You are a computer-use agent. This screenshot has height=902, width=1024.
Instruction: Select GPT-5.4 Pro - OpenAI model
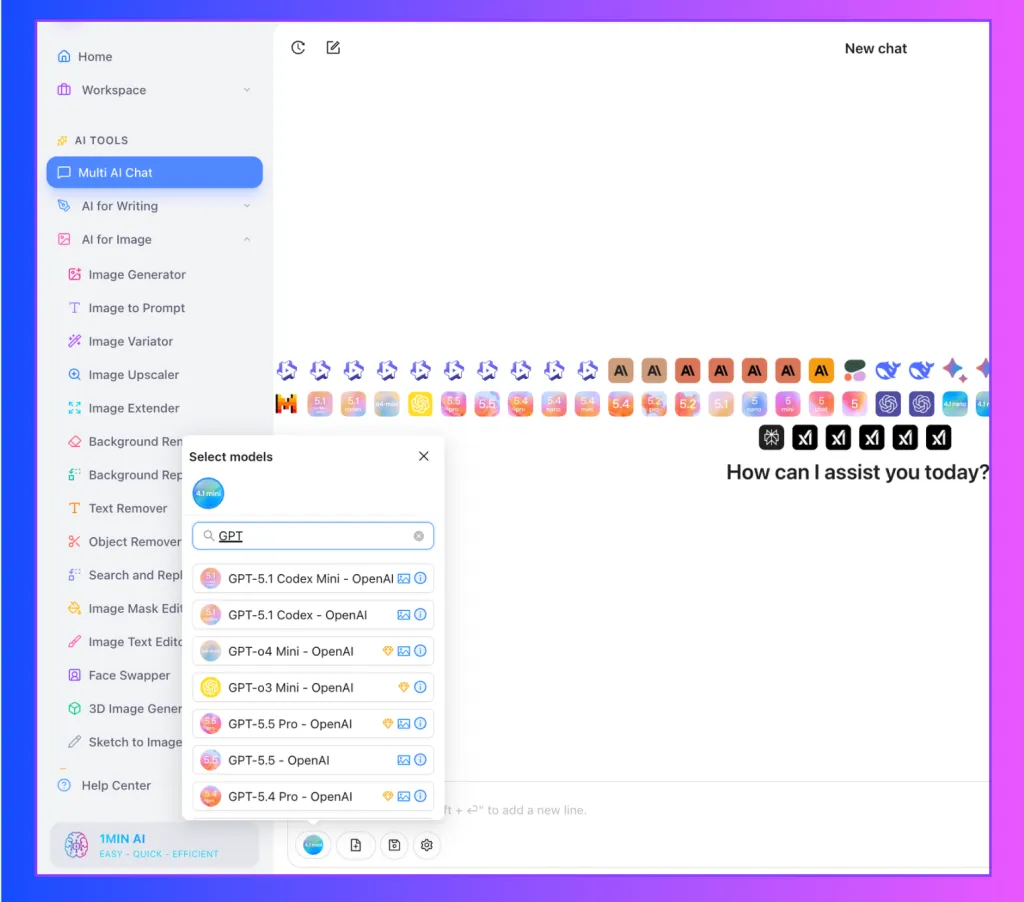click(313, 796)
